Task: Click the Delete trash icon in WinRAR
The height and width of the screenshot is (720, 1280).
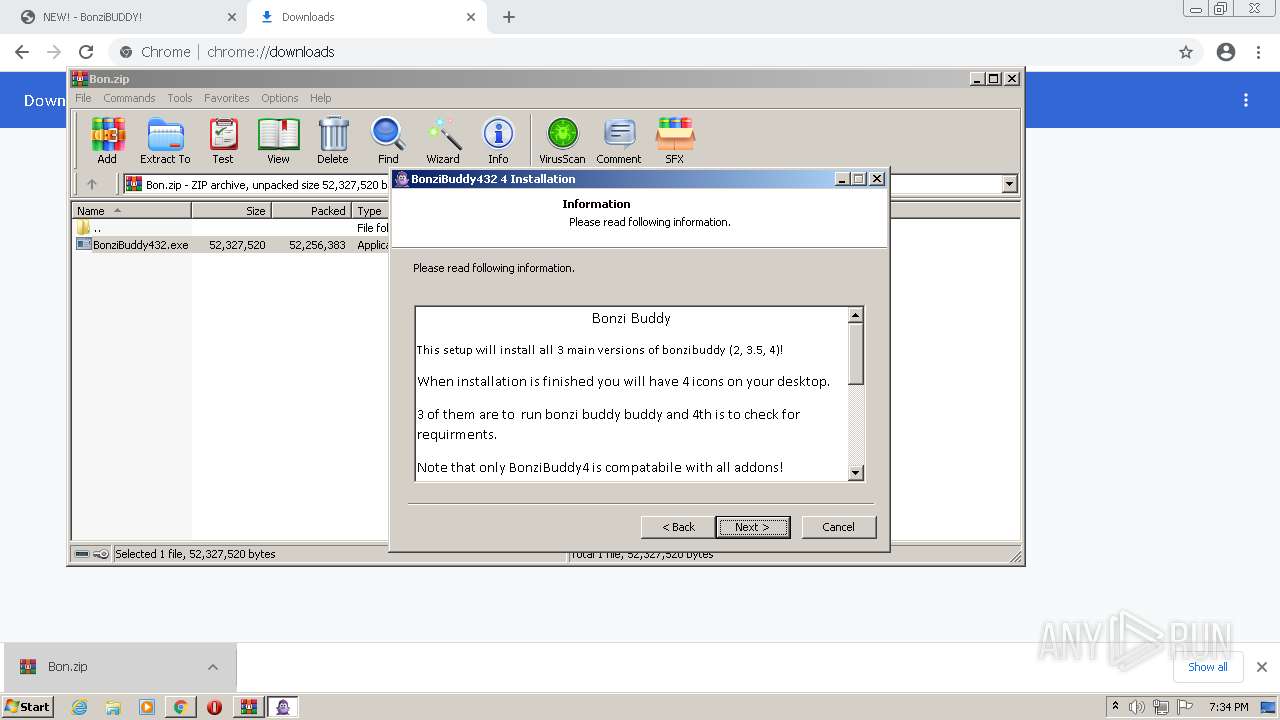Action: click(x=333, y=140)
